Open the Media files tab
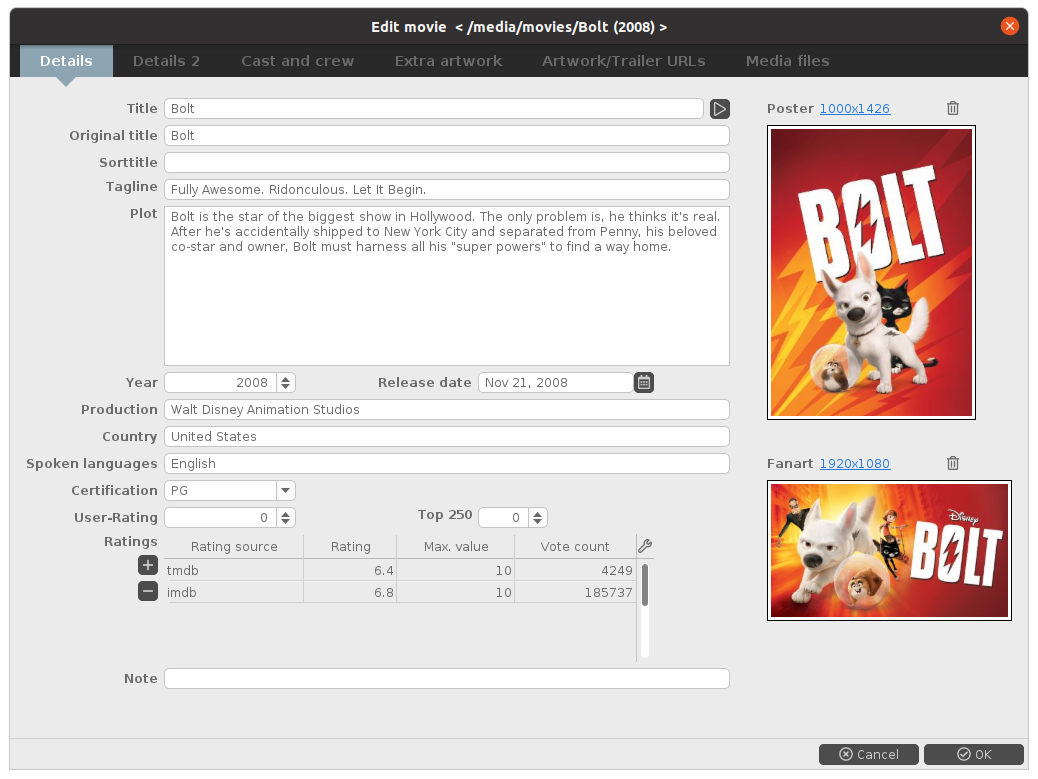Image resolution: width=1038 pixels, height=779 pixels. point(787,61)
